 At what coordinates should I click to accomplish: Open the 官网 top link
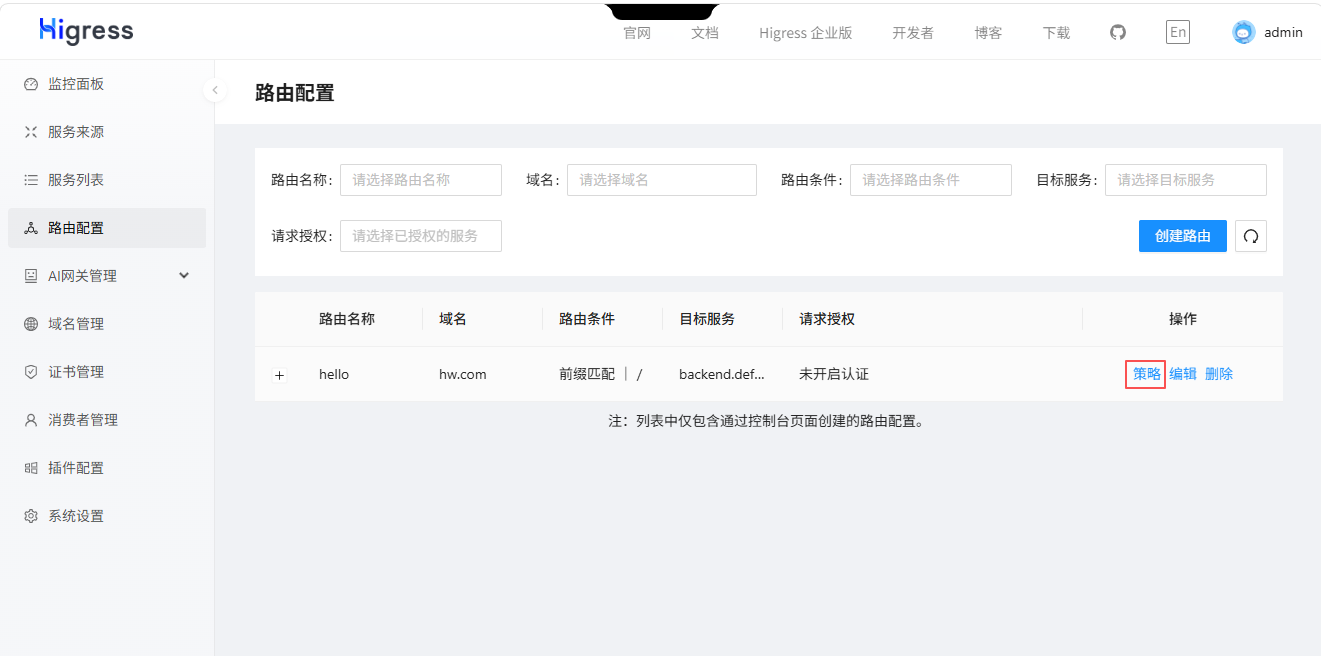pos(637,33)
